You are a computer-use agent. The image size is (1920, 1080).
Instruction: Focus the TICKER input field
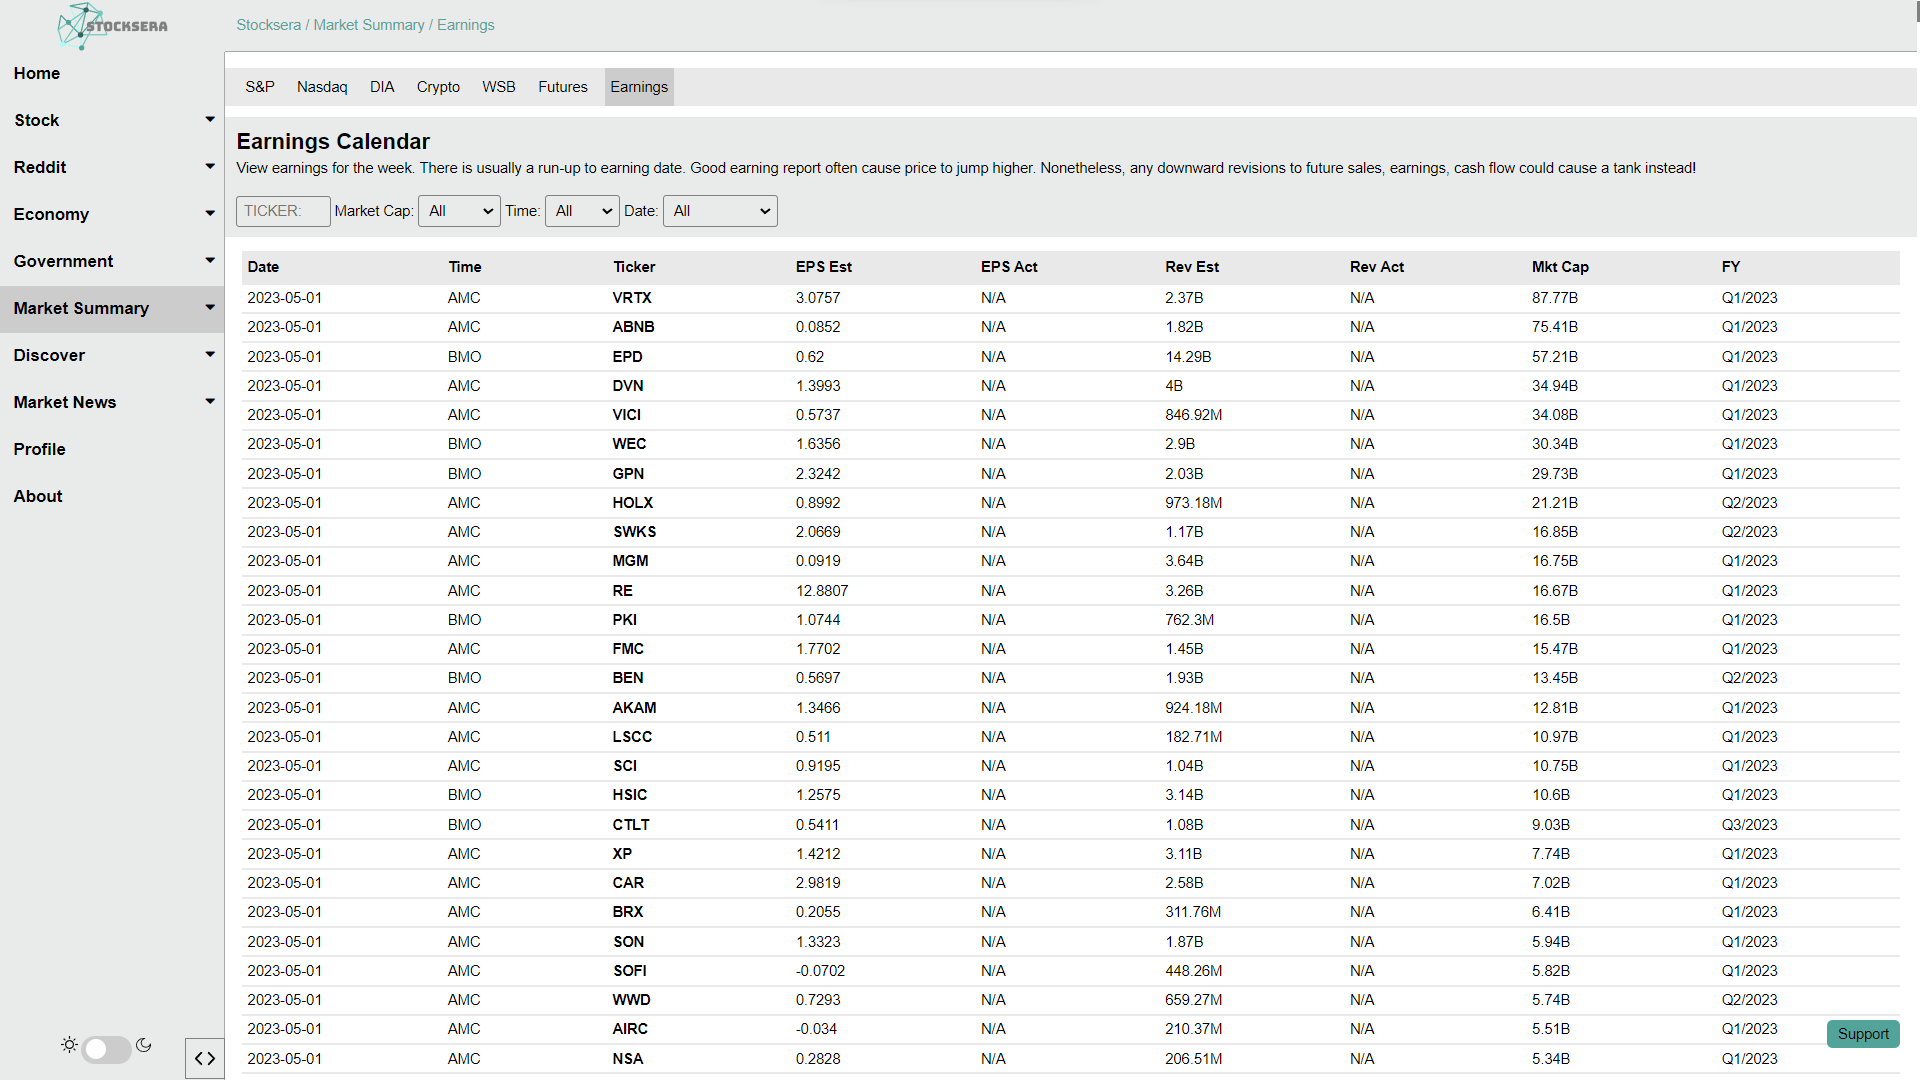tap(283, 211)
